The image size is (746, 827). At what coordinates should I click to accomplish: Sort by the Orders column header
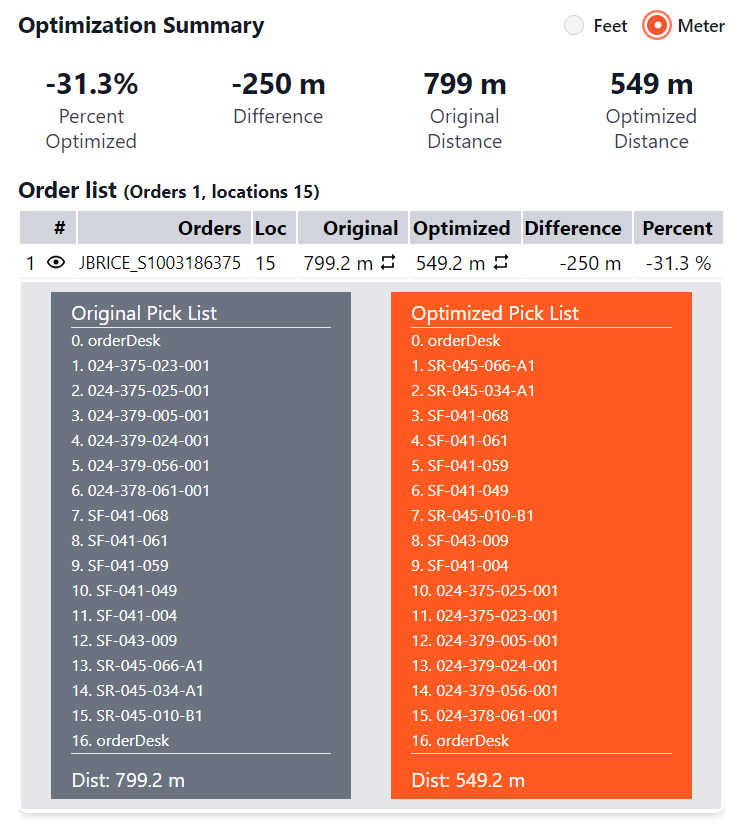pyautogui.click(x=209, y=228)
